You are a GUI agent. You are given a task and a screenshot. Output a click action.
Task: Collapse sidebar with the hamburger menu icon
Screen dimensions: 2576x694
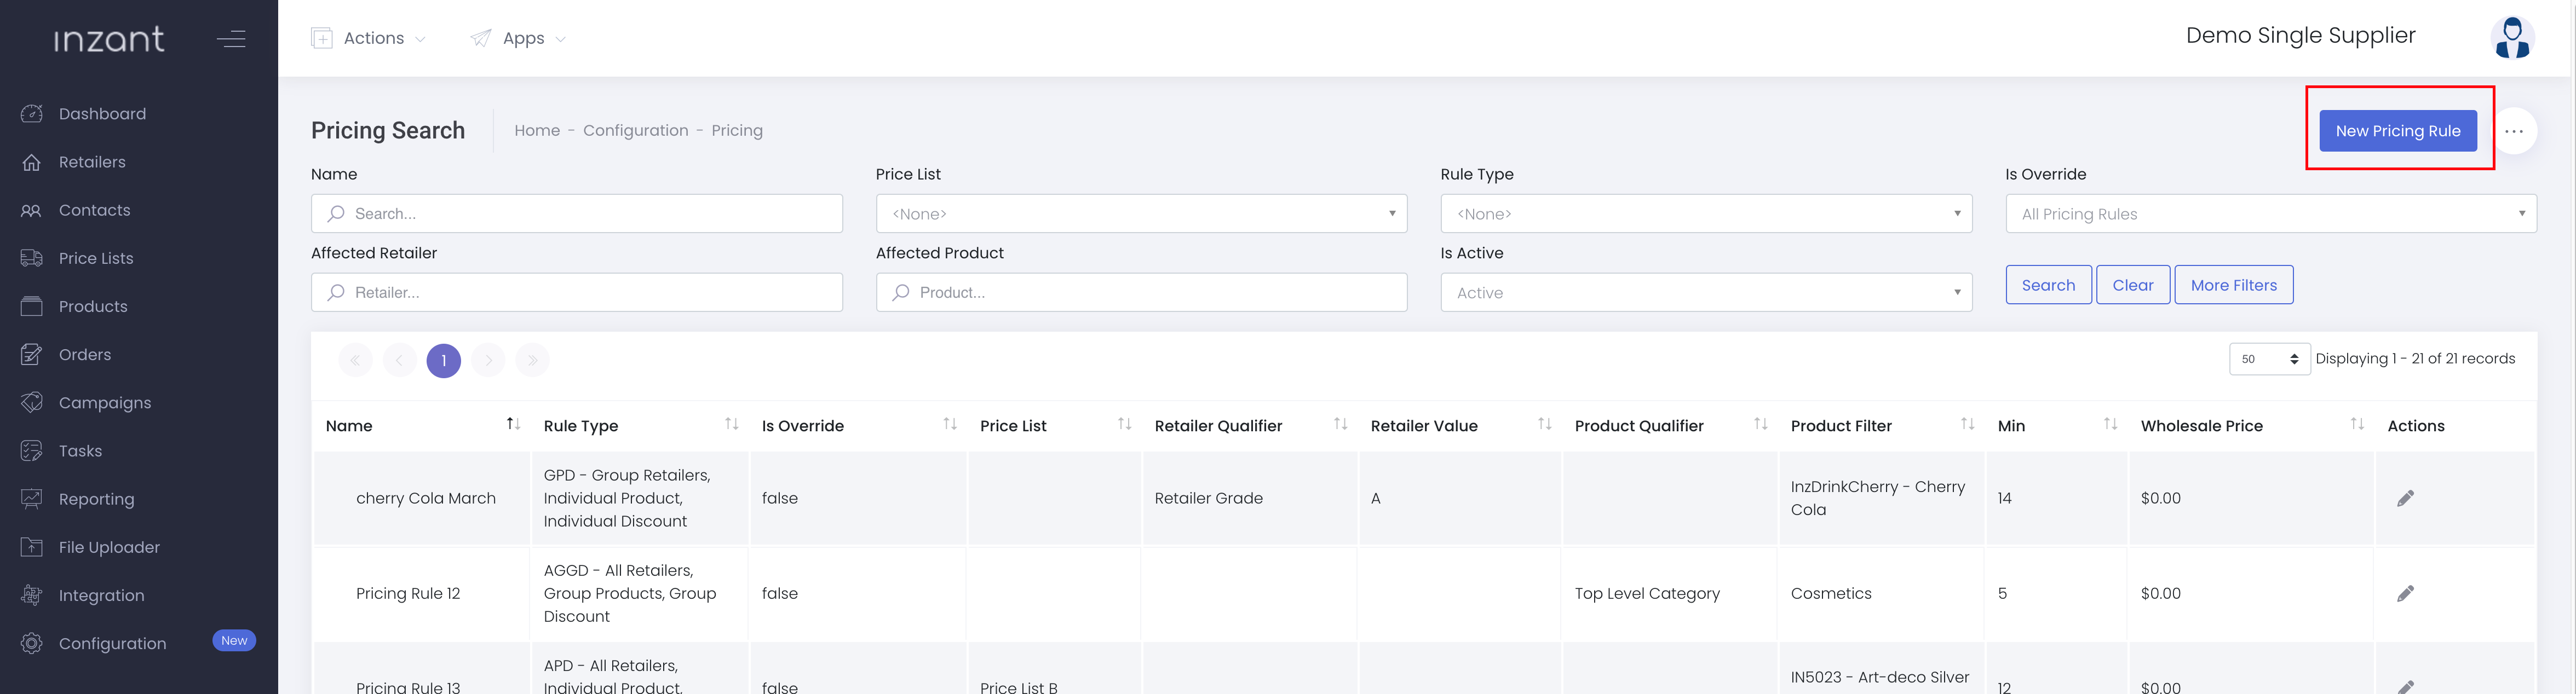click(x=231, y=39)
